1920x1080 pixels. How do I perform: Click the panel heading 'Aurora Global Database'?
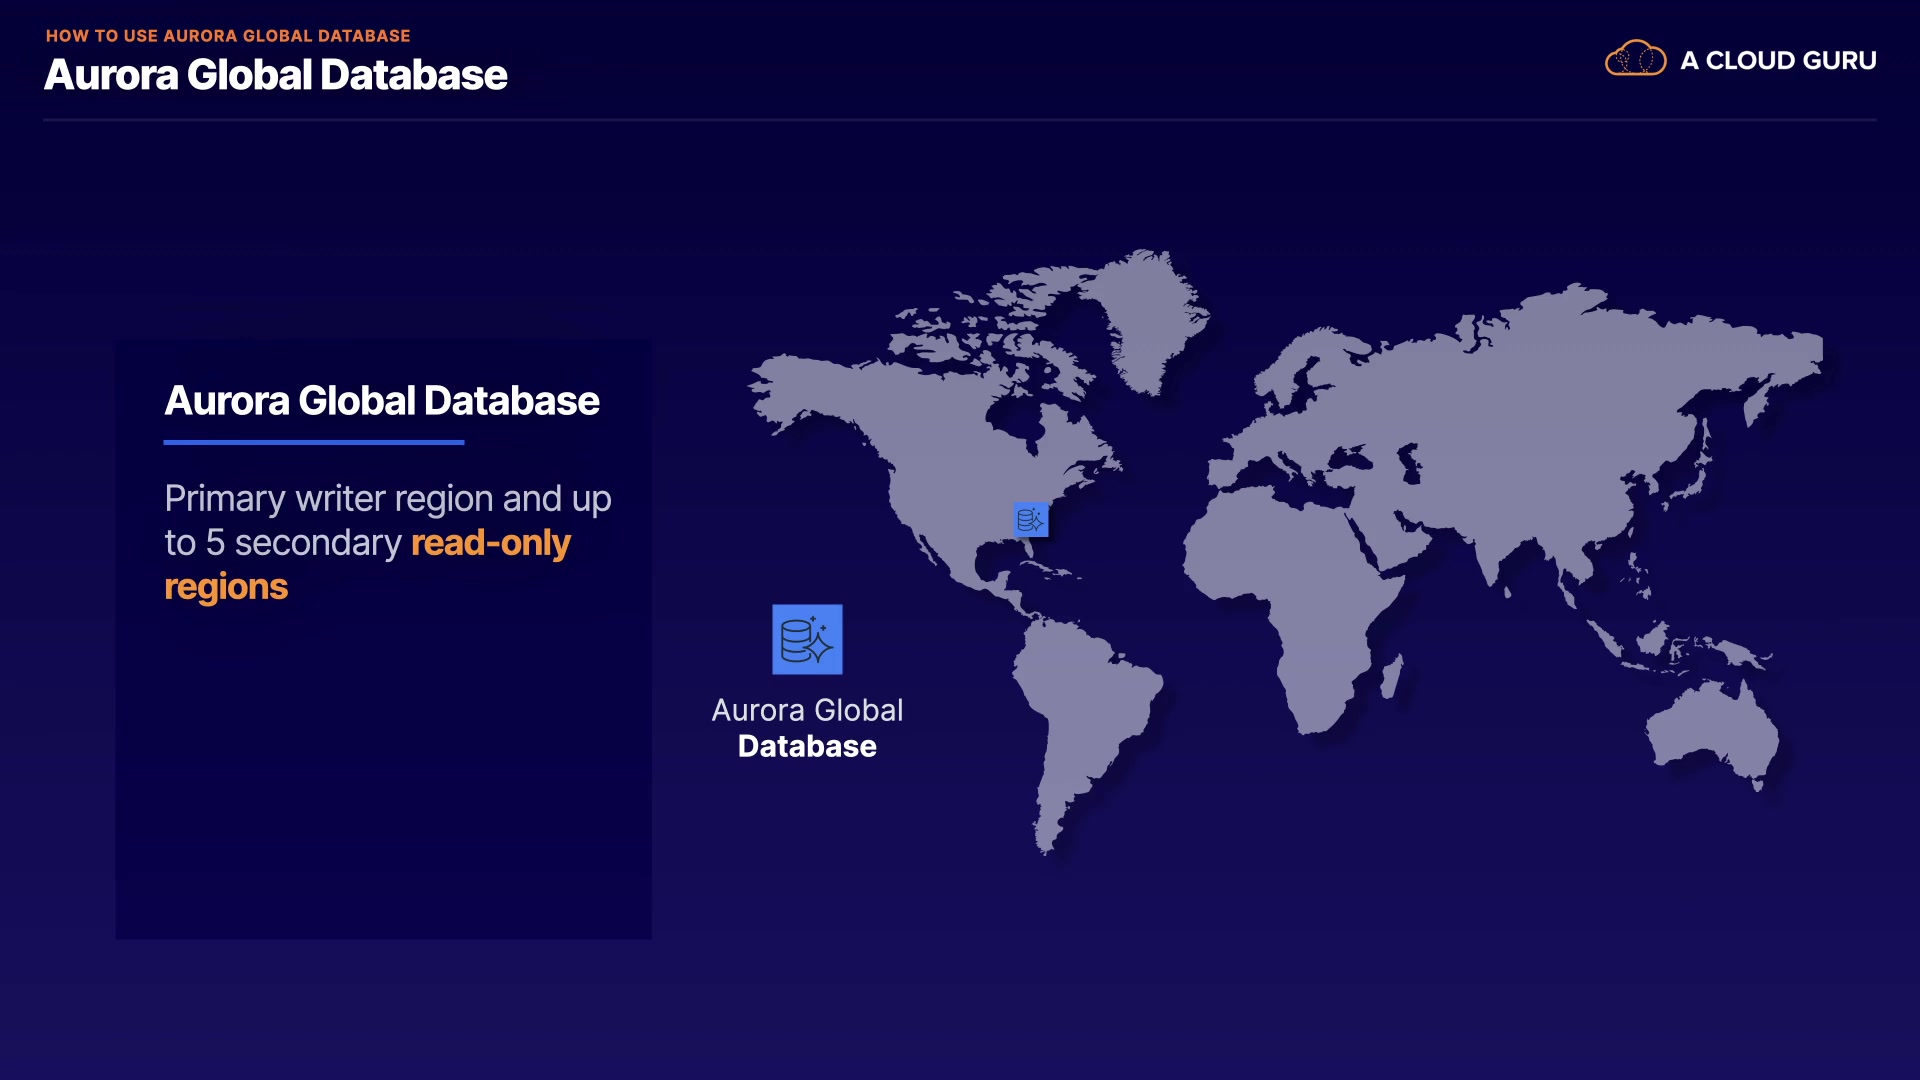click(382, 401)
